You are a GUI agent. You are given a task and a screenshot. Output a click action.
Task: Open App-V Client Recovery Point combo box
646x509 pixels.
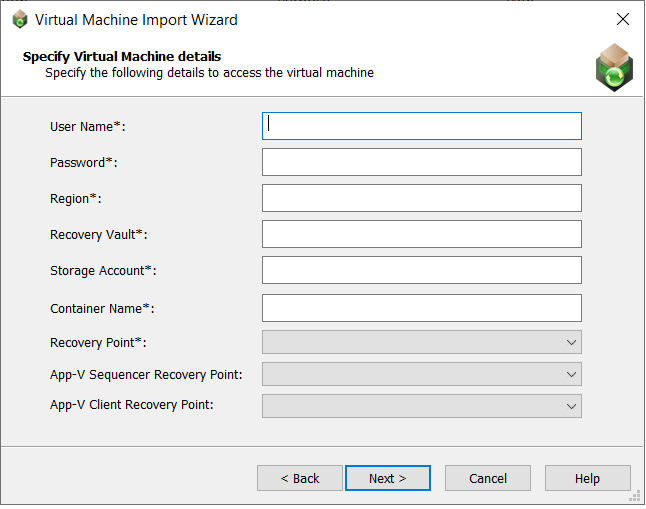(421, 405)
